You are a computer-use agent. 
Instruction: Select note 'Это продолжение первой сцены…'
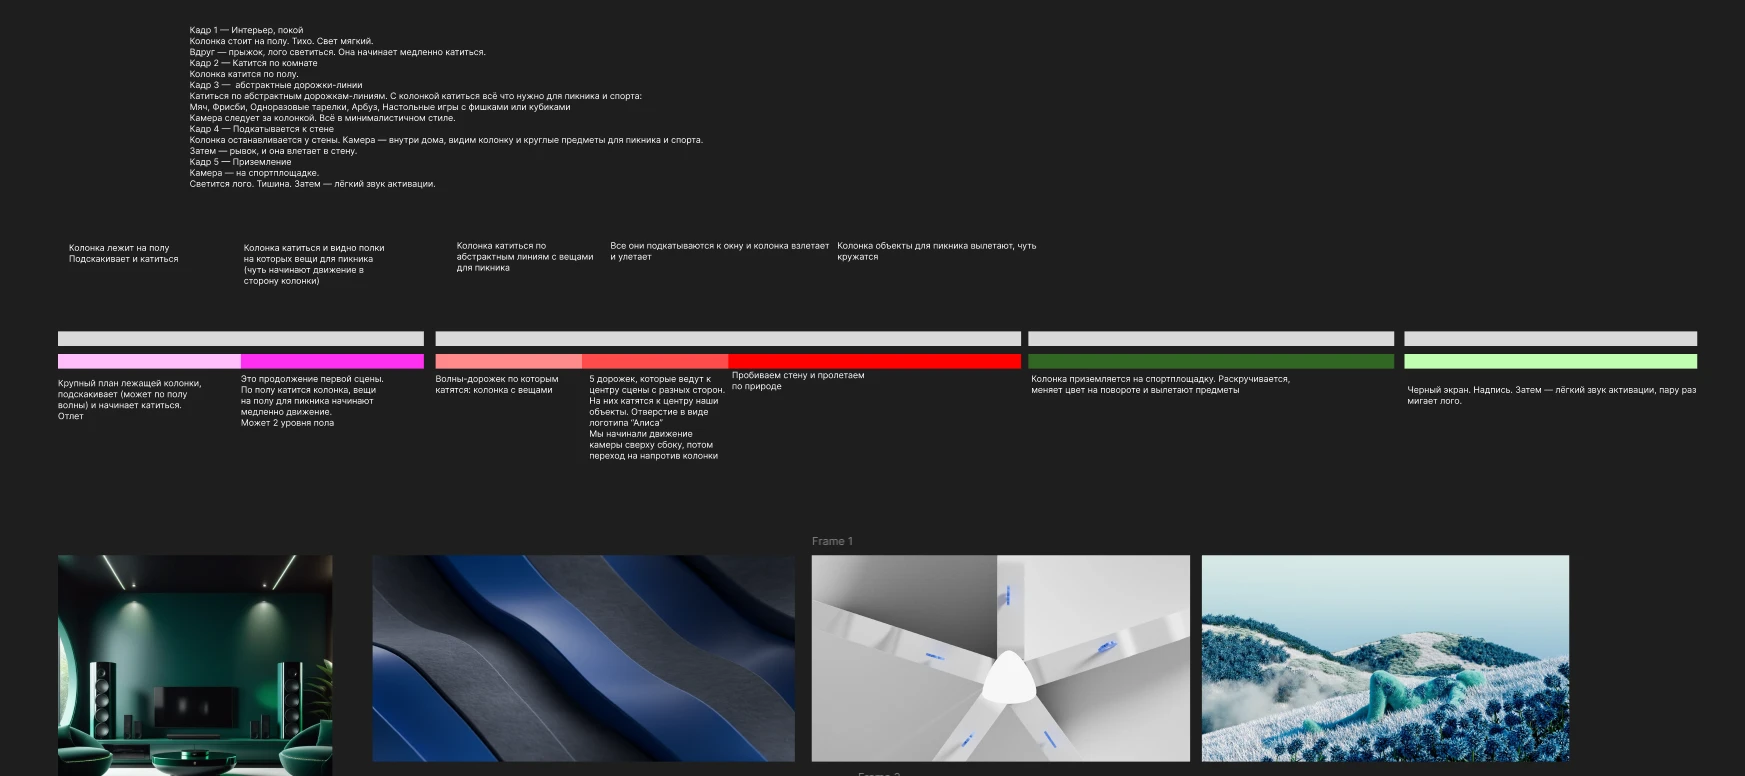(x=312, y=401)
